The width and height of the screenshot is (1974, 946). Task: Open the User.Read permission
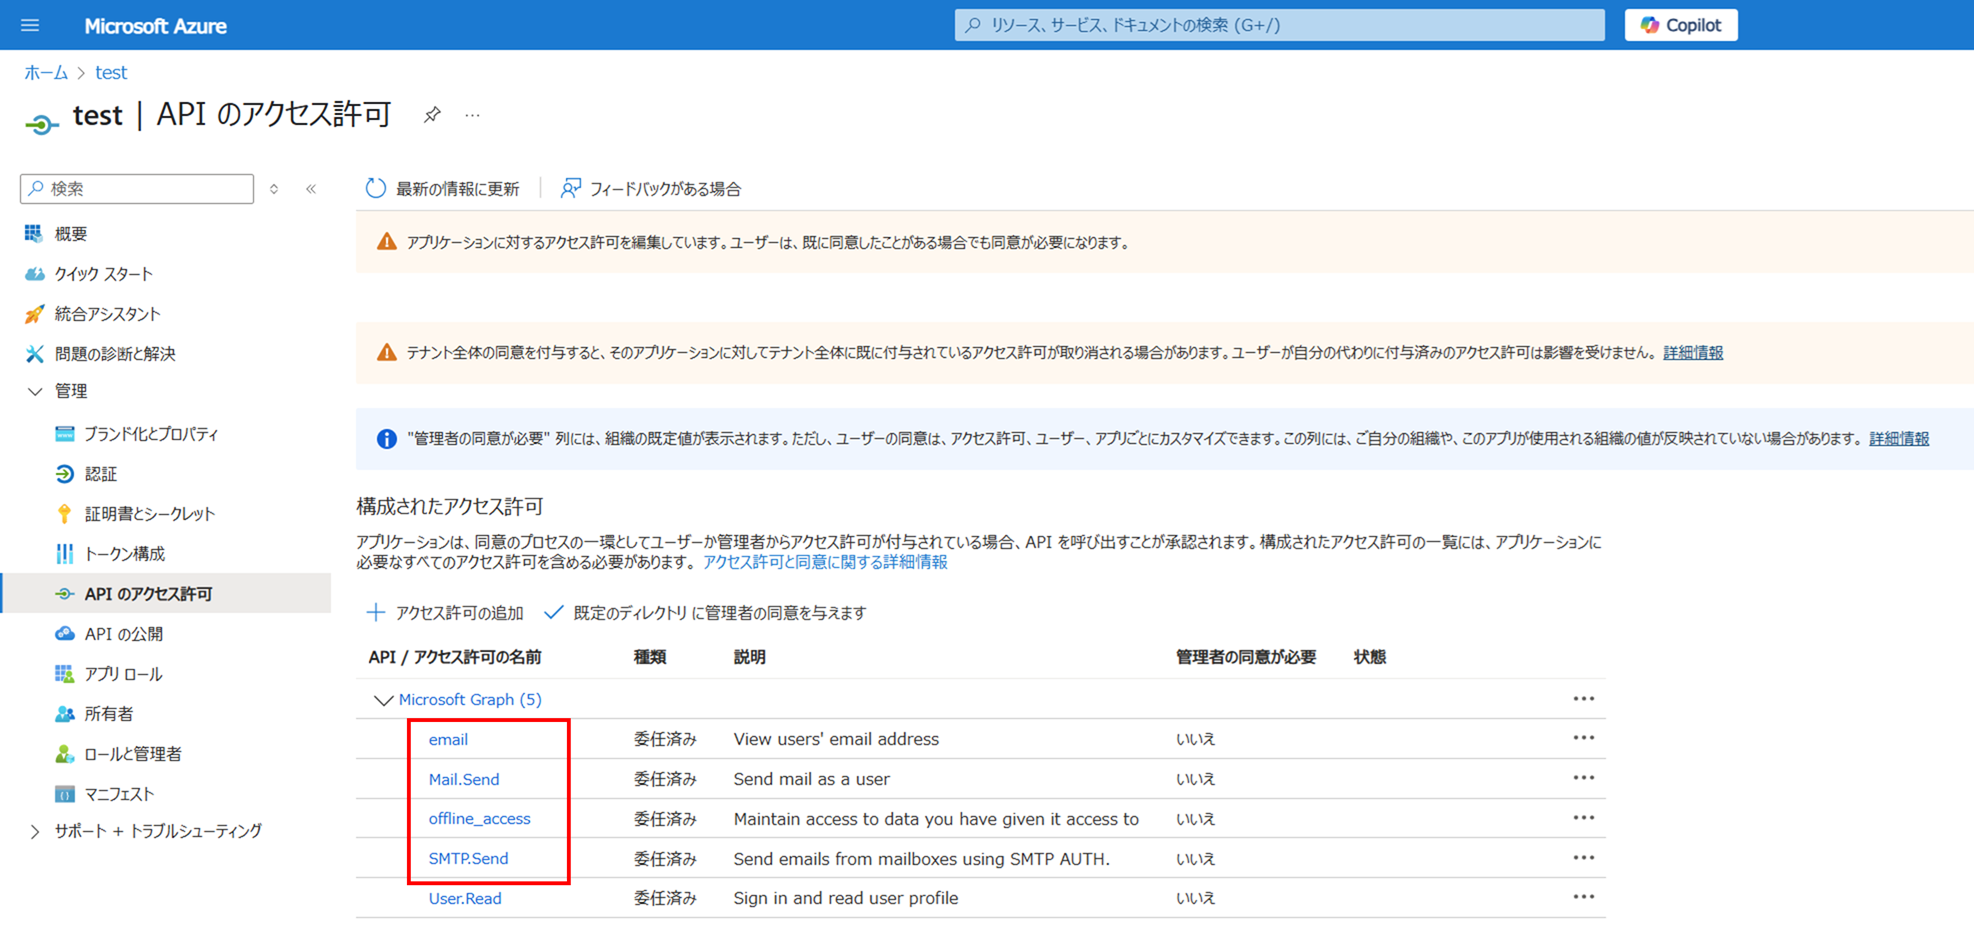pyautogui.click(x=465, y=898)
